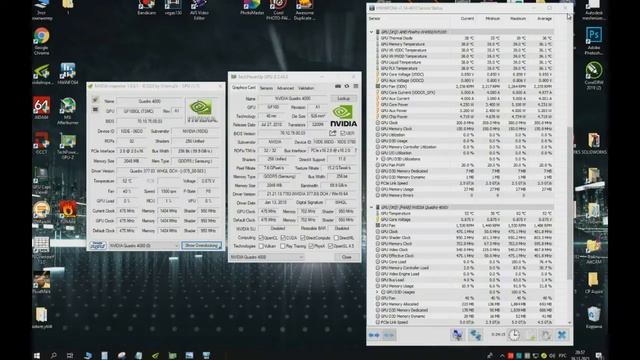Click HWiNFO expand arrows icon

pos(374,335)
